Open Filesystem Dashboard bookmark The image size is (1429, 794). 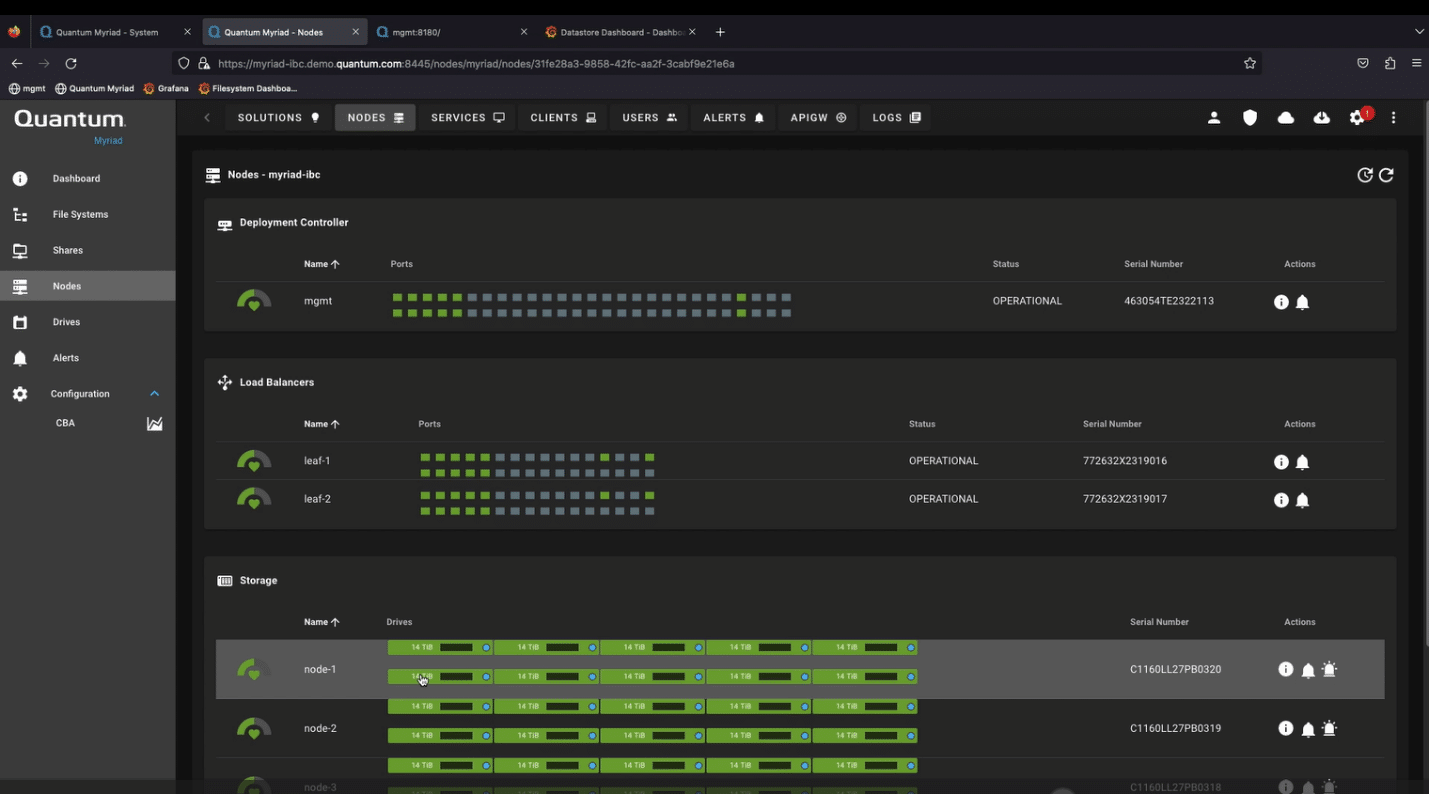click(248, 88)
